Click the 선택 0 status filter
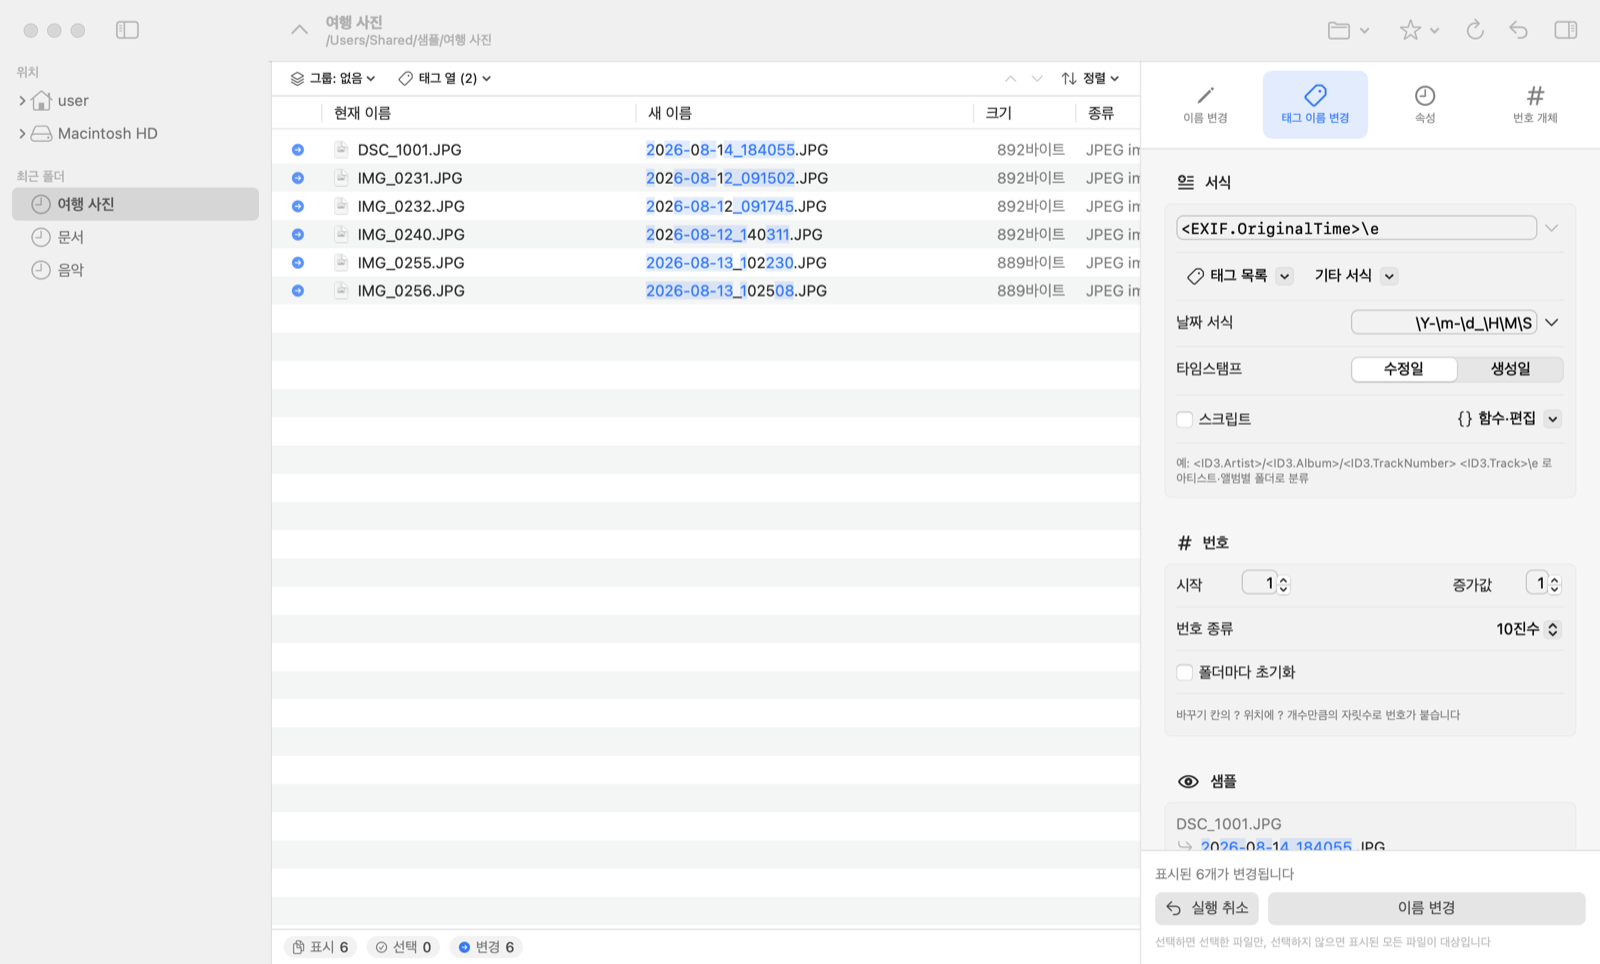The image size is (1600, 964). point(403,947)
